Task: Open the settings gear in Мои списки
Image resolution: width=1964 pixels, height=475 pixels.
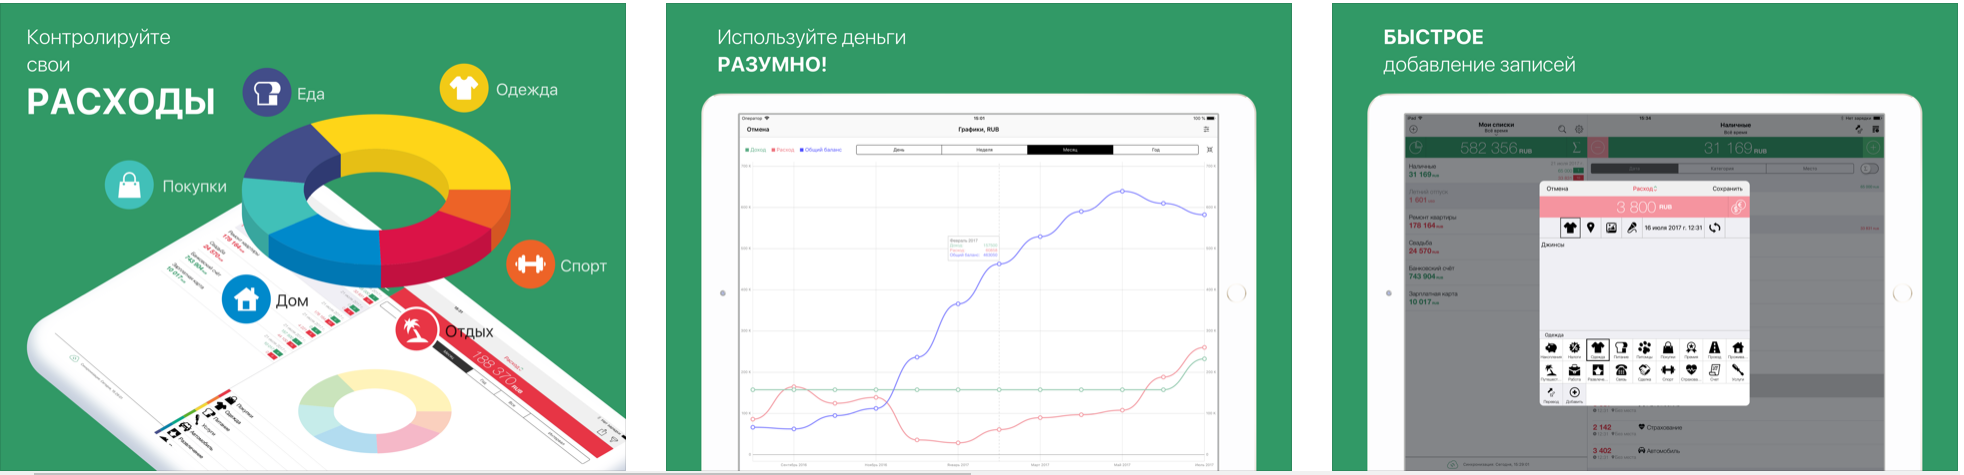Action: click(1579, 129)
